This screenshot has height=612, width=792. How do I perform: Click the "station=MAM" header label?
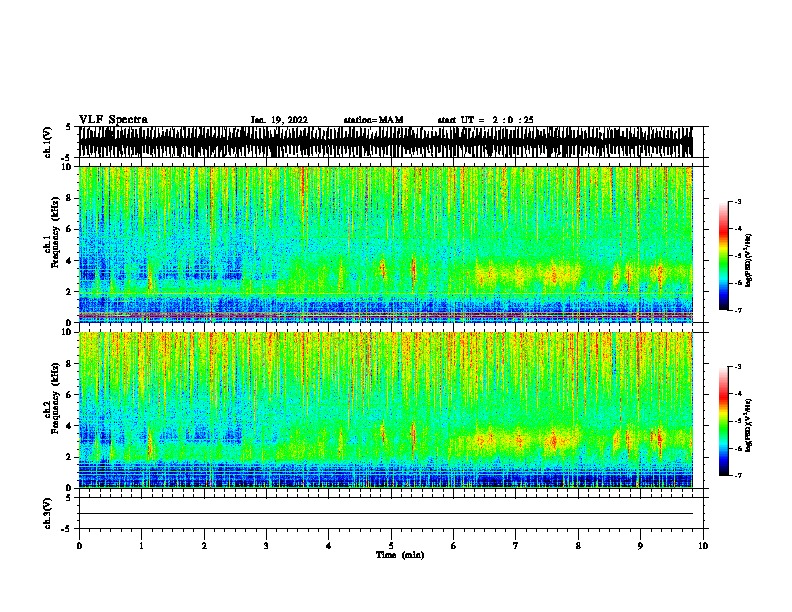pos(373,120)
